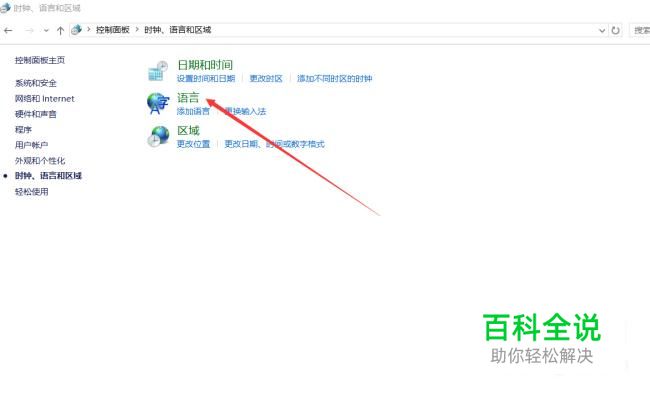Select 控制面板 breadcrumb in address bar
Screen dimensions: 650x399
click(113, 30)
